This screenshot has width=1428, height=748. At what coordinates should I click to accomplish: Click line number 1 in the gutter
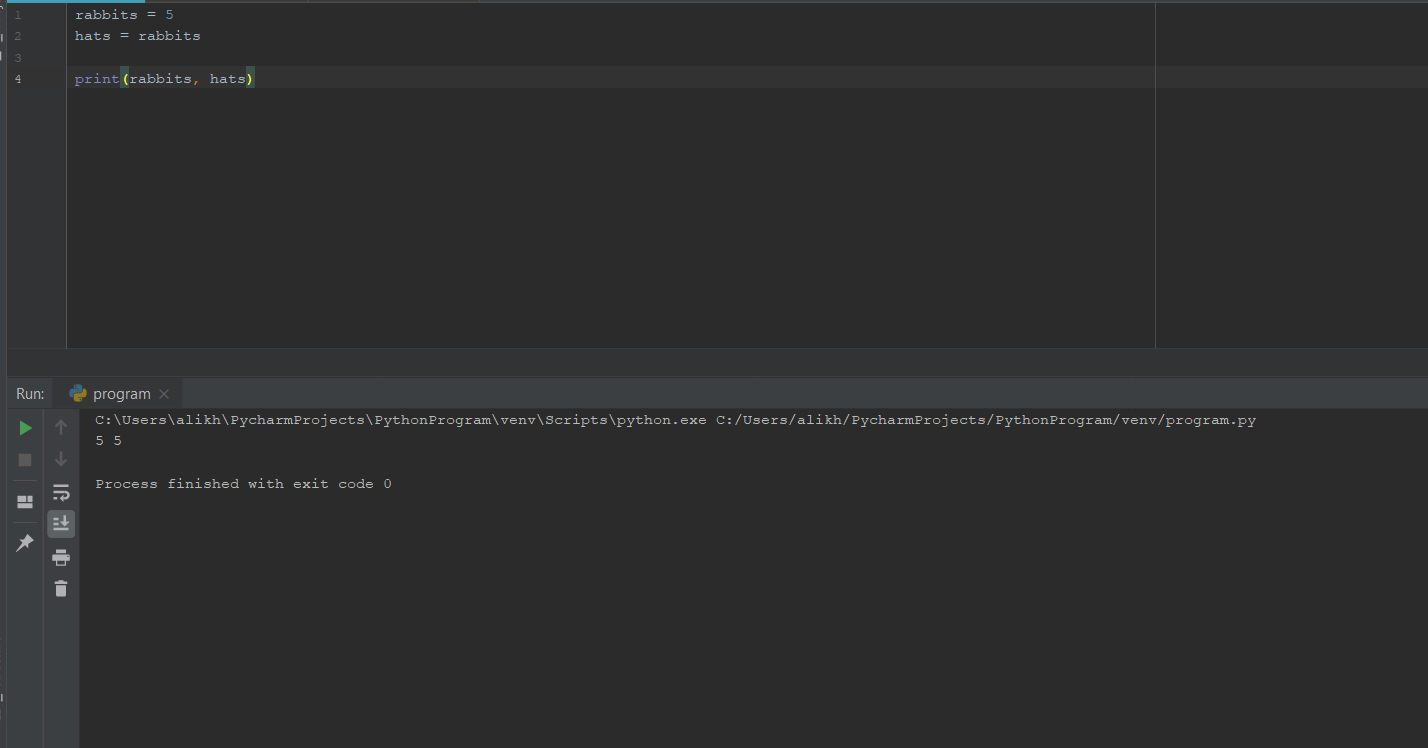point(18,15)
